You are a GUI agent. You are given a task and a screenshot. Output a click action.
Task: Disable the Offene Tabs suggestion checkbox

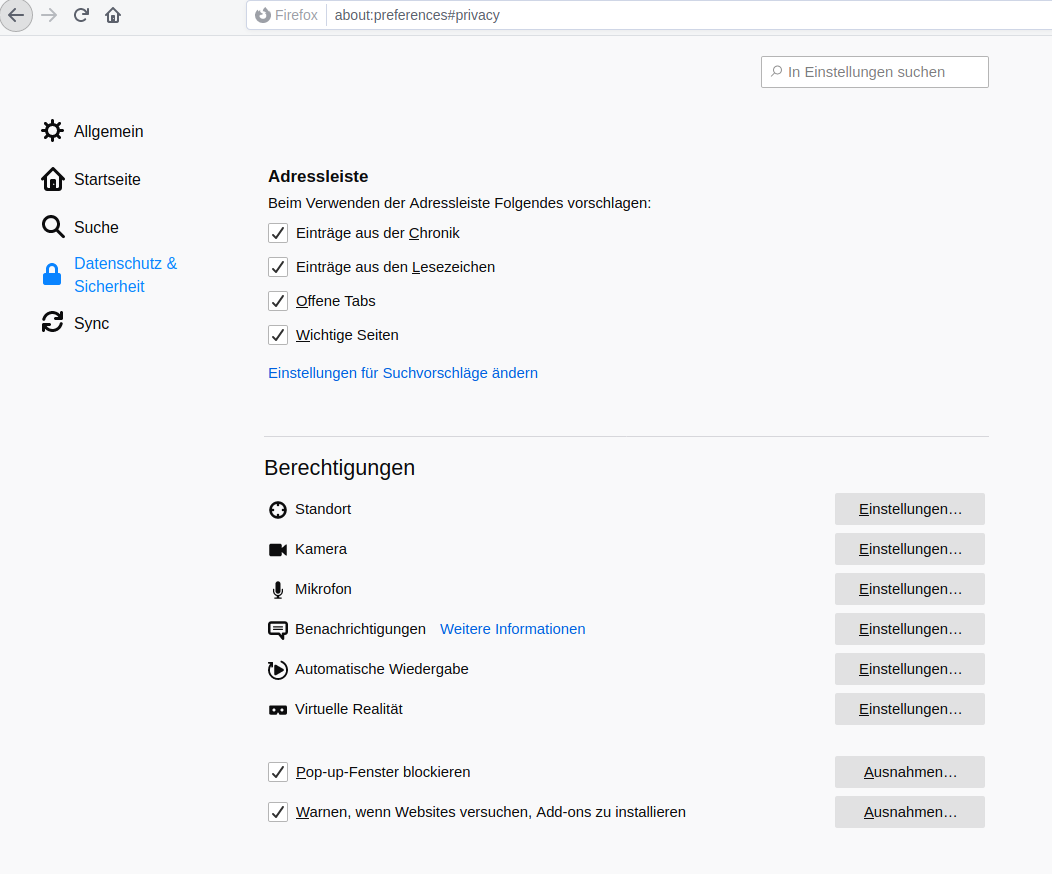(x=278, y=301)
